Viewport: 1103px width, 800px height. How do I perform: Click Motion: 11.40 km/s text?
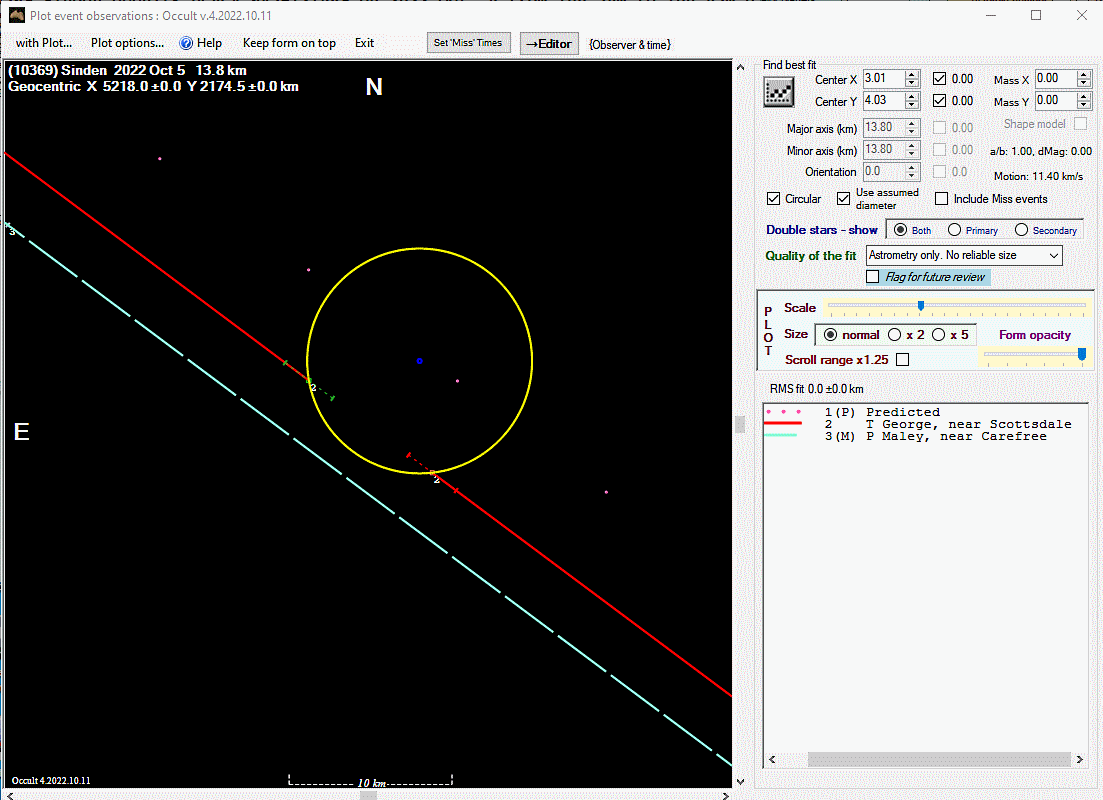pyautogui.click(x=1038, y=176)
